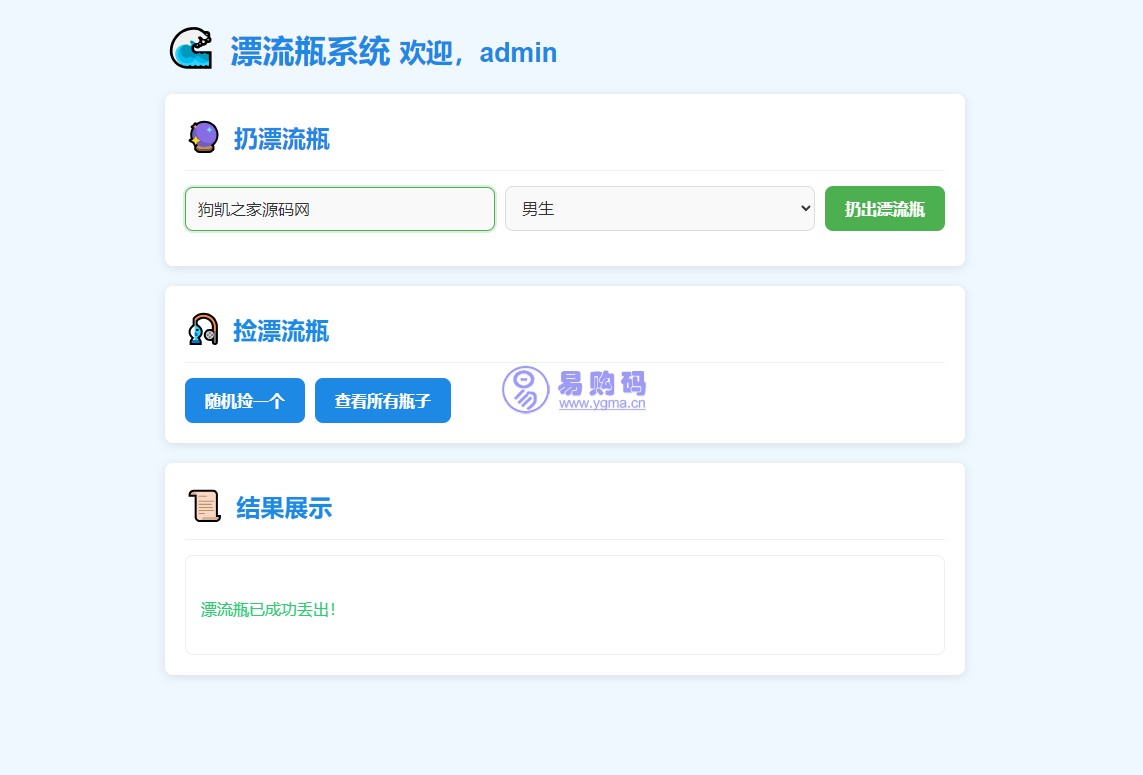The width and height of the screenshot is (1143, 775).
Task: Click the fishing icon beside 捡漂流瓶
Action: [203, 330]
